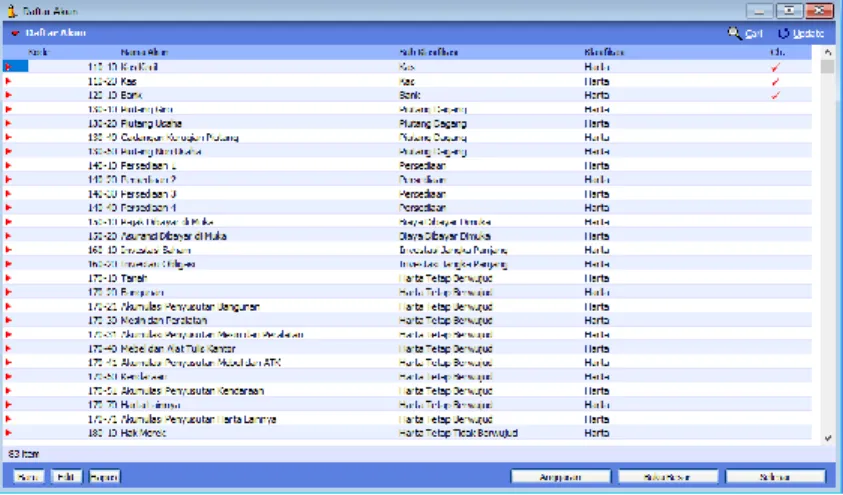Sort by the Kode column header
The width and height of the screenshot is (843, 495).
(38, 52)
